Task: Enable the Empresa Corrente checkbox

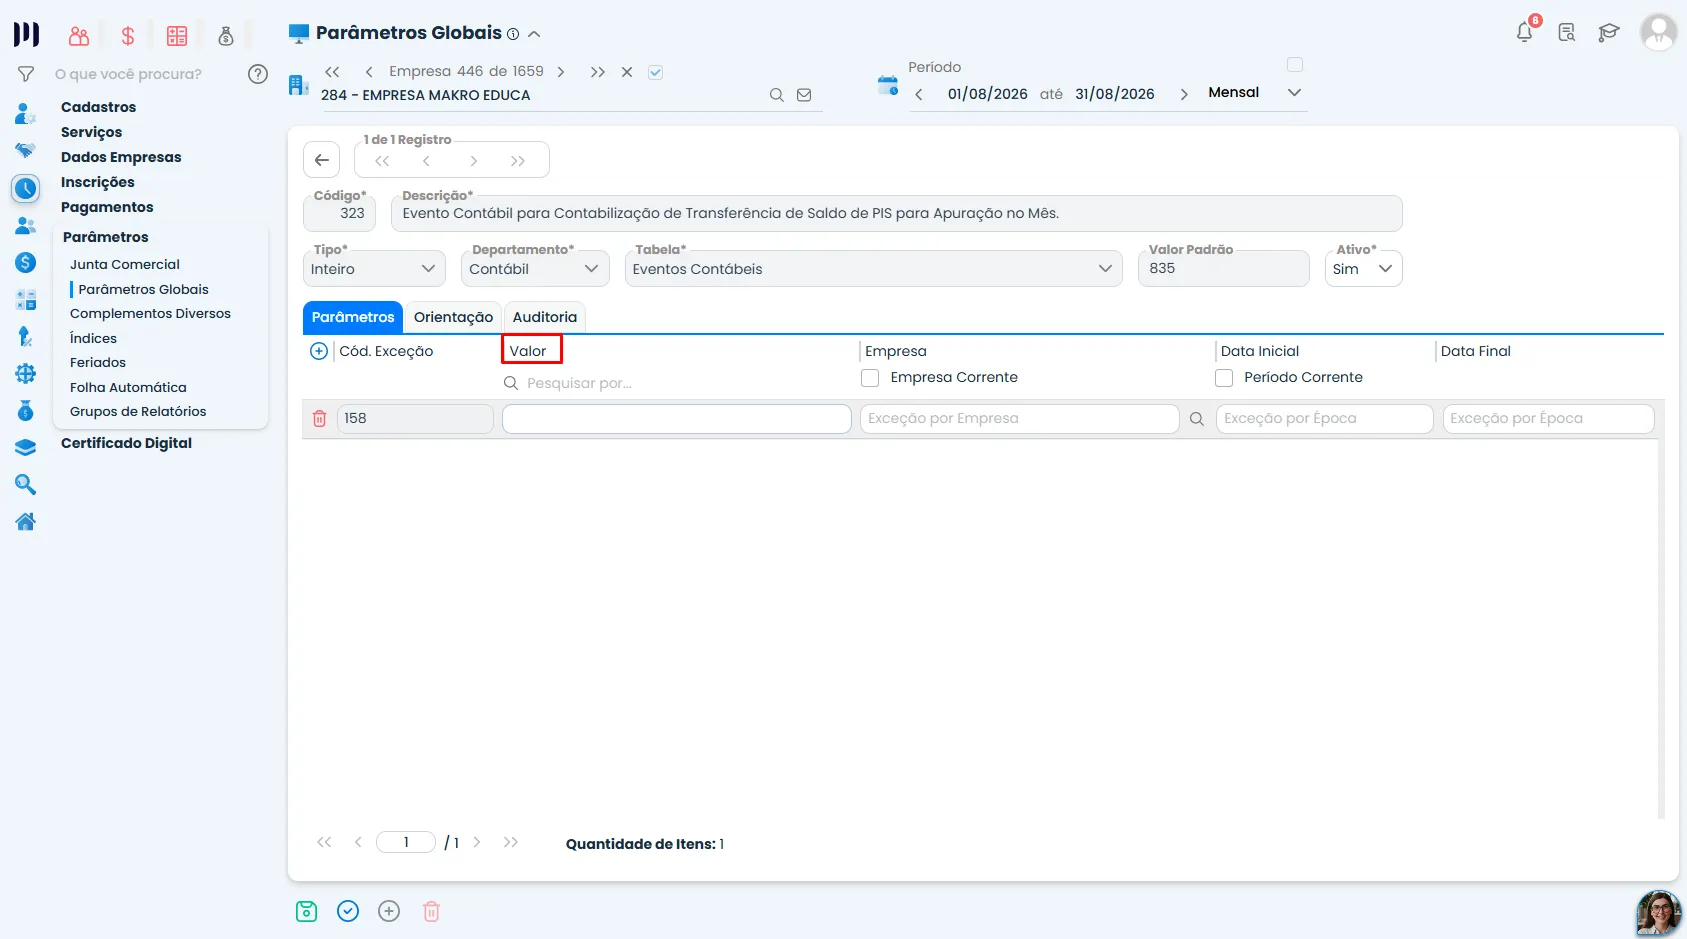Action: 870,378
